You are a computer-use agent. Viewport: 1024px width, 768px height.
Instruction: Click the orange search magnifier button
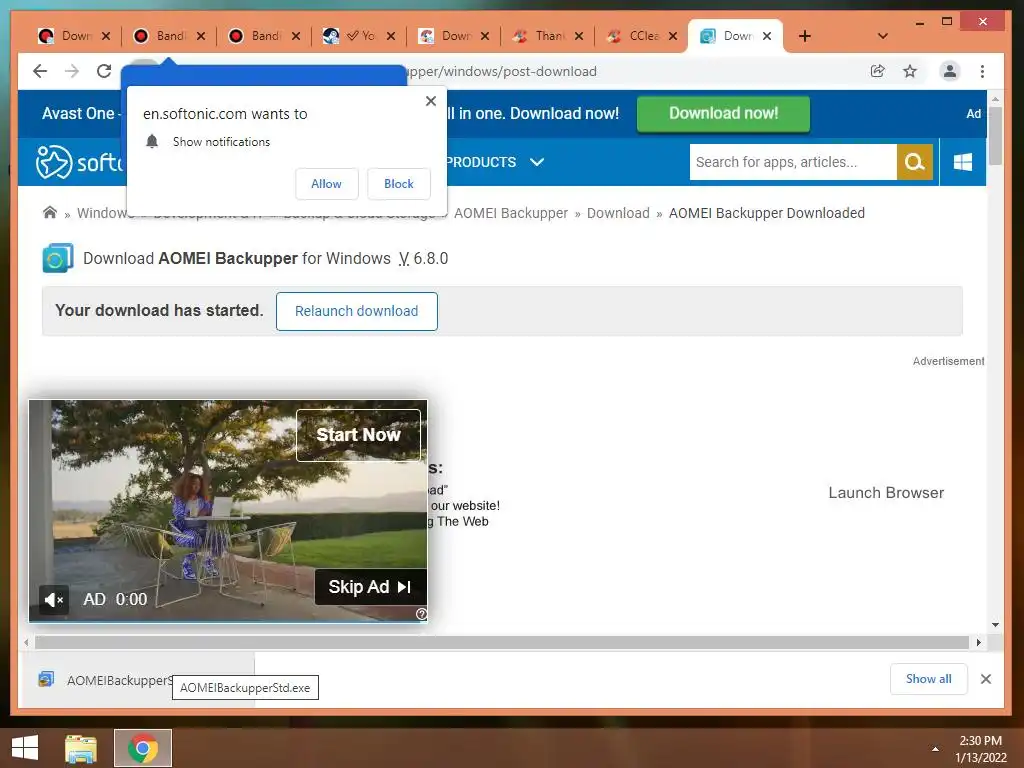click(914, 162)
